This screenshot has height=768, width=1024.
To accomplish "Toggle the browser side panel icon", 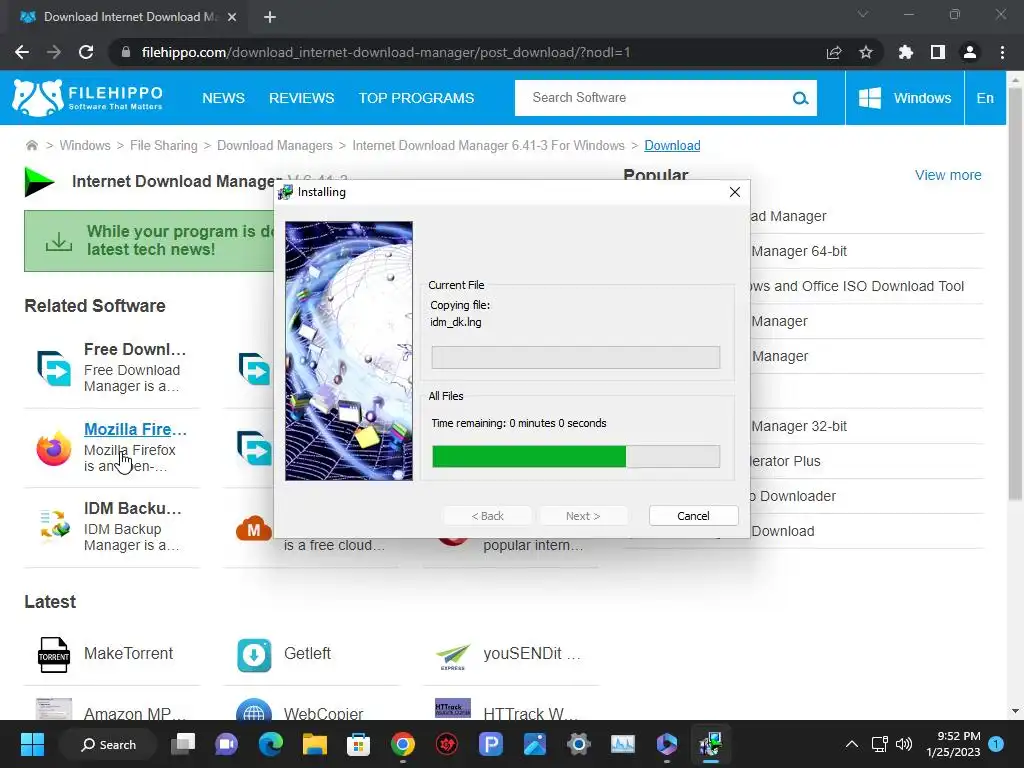I will 938,52.
